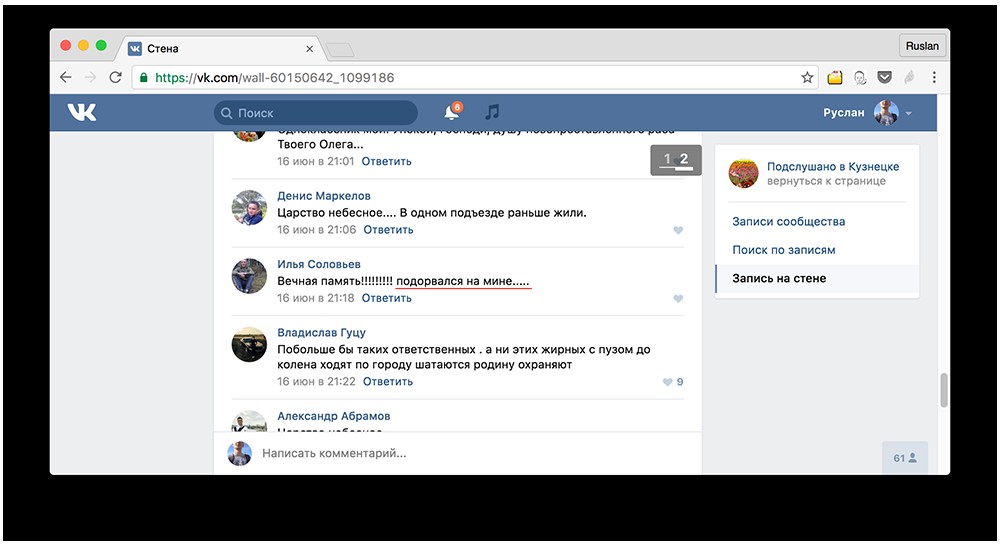Viewport: 1000px width, 546px height.
Task: Click the yellow folder extension icon
Action: click(835, 77)
